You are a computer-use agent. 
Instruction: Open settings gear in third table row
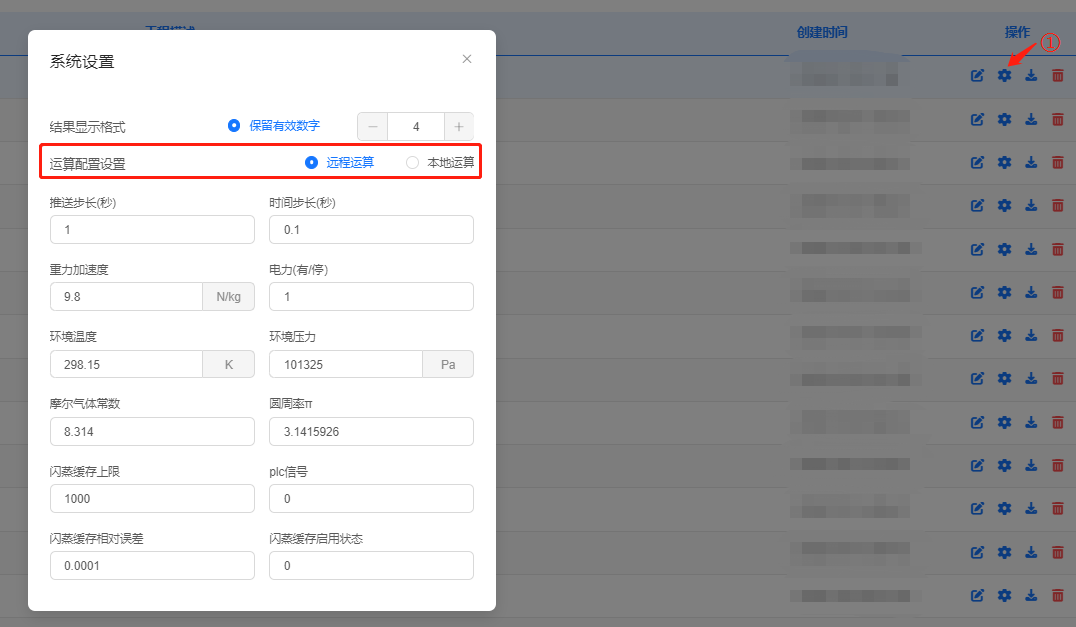1005,163
